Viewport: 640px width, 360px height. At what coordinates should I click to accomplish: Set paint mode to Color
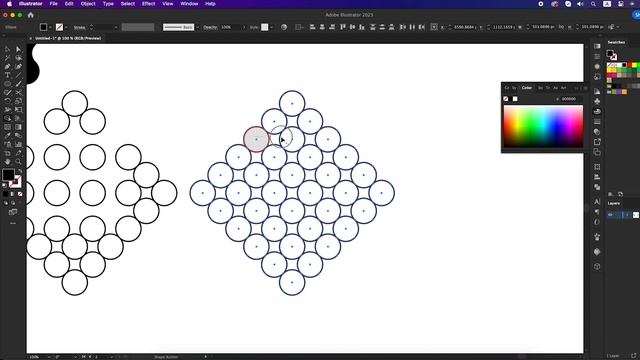5,194
